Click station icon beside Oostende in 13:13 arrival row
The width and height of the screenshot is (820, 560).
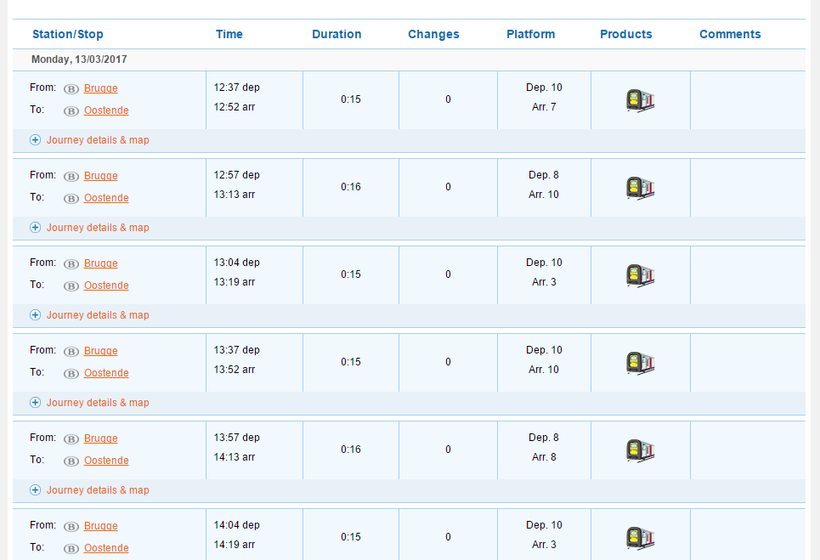click(71, 198)
